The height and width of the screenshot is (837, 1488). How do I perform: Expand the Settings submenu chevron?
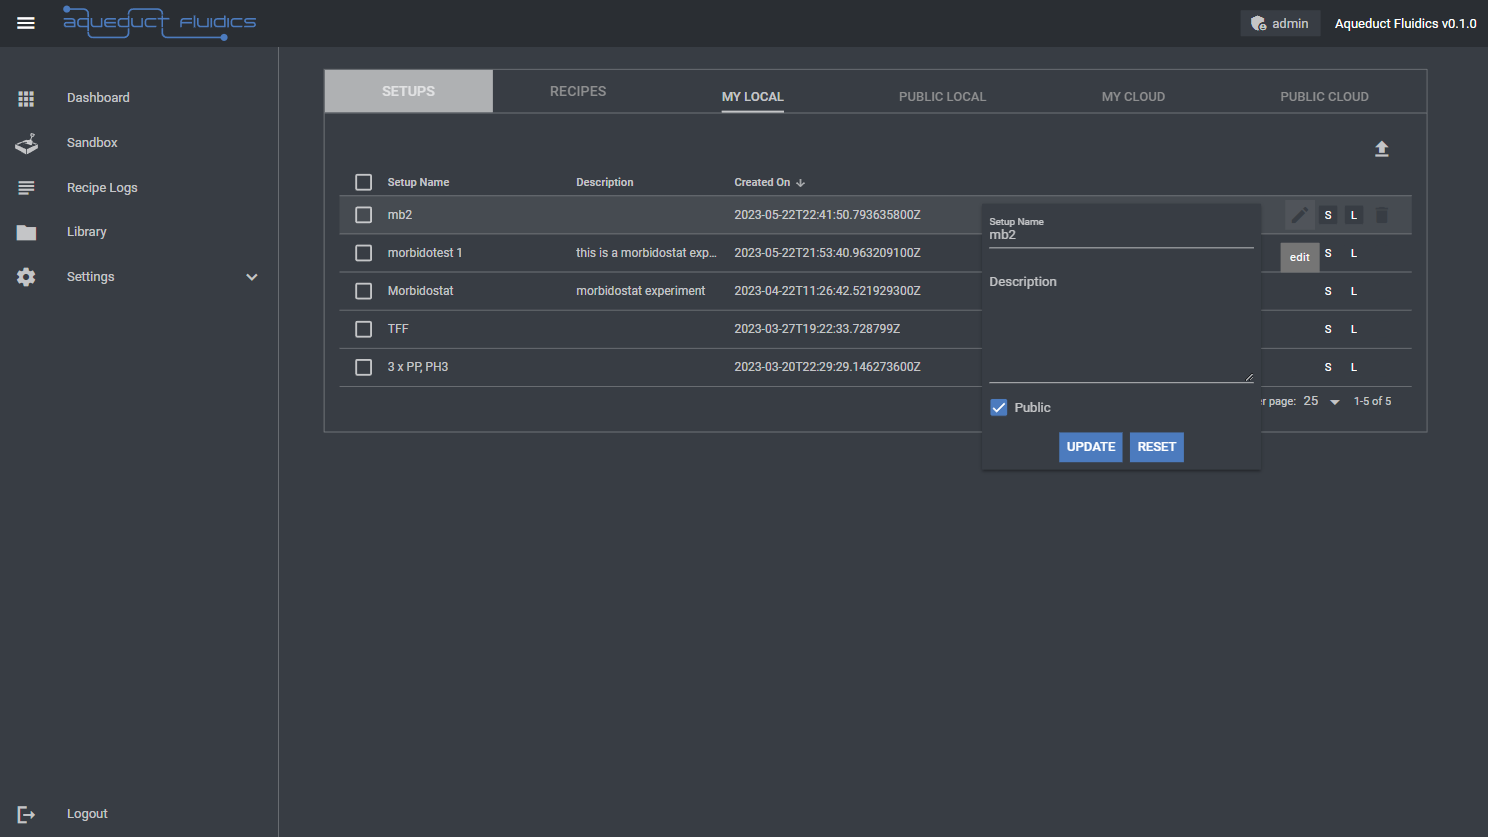[252, 277]
